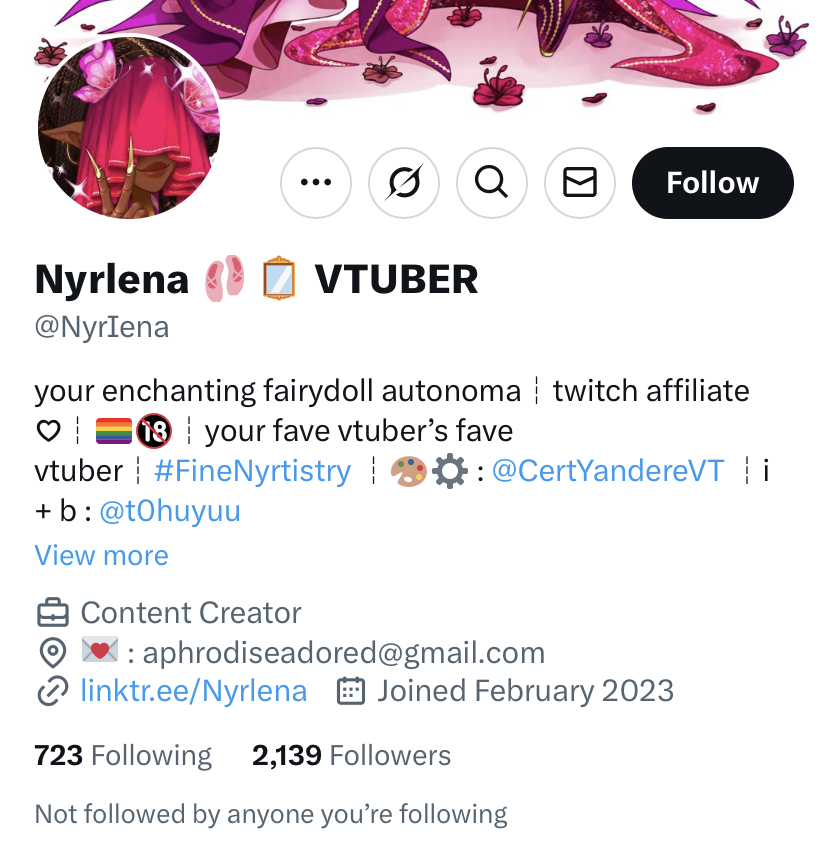This screenshot has width=828, height=863.
Task: Click the @NyrIena username handle
Action: (102, 327)
